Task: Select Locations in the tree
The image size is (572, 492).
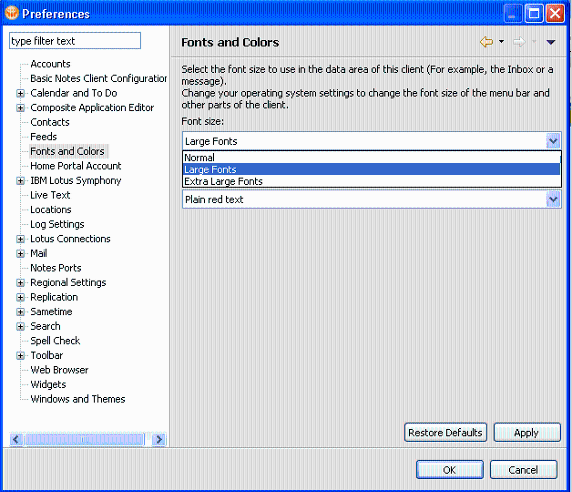Action: click(x=51, y=210)
